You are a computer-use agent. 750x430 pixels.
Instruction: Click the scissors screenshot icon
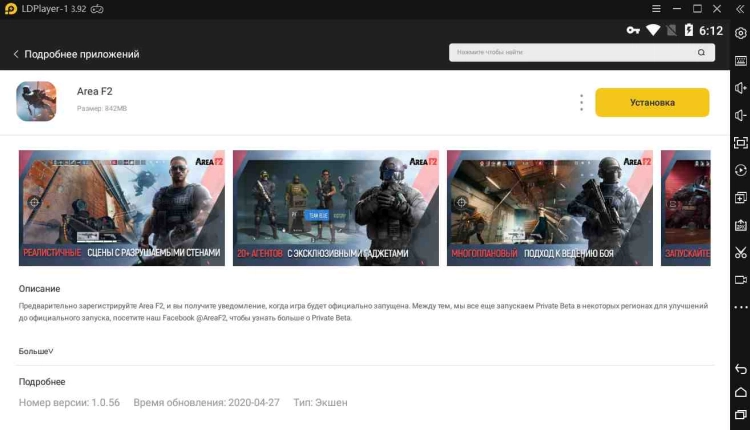pos(740,252)
